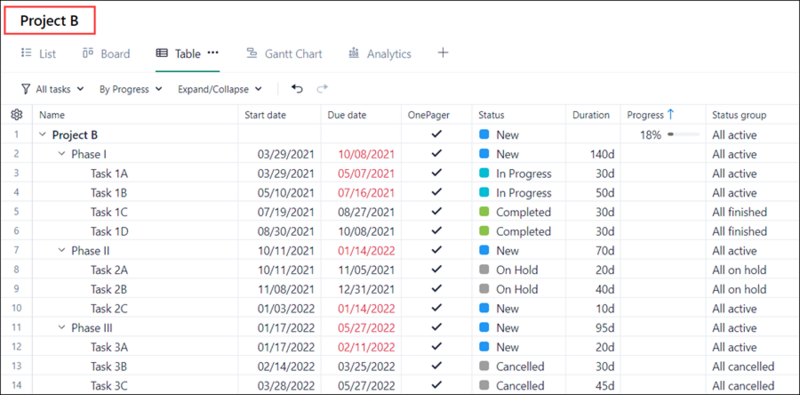Click start date 05/10/2021 of Task 1B
Image resolution: width=800 pixels, height=395 pixels.
click(x=286, y=193)
